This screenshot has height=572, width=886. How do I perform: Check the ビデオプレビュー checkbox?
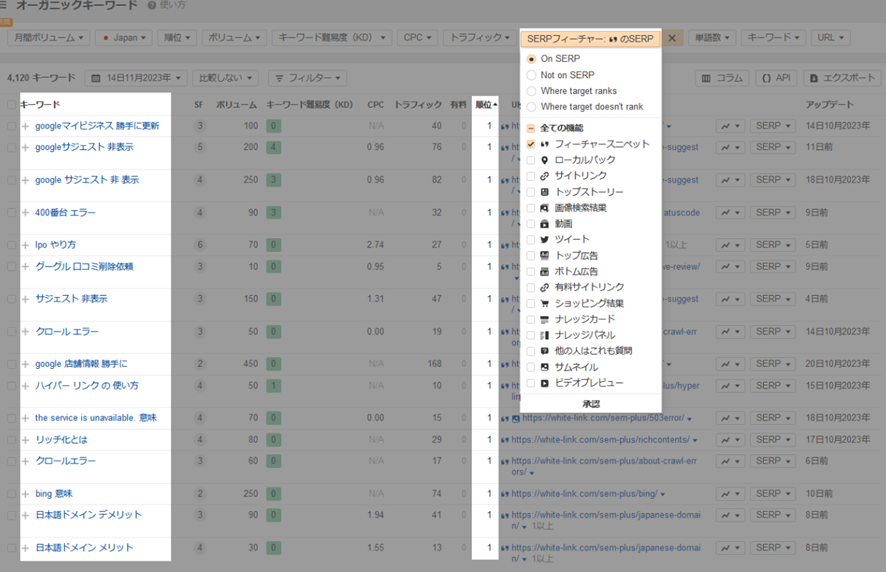[531, 383]
